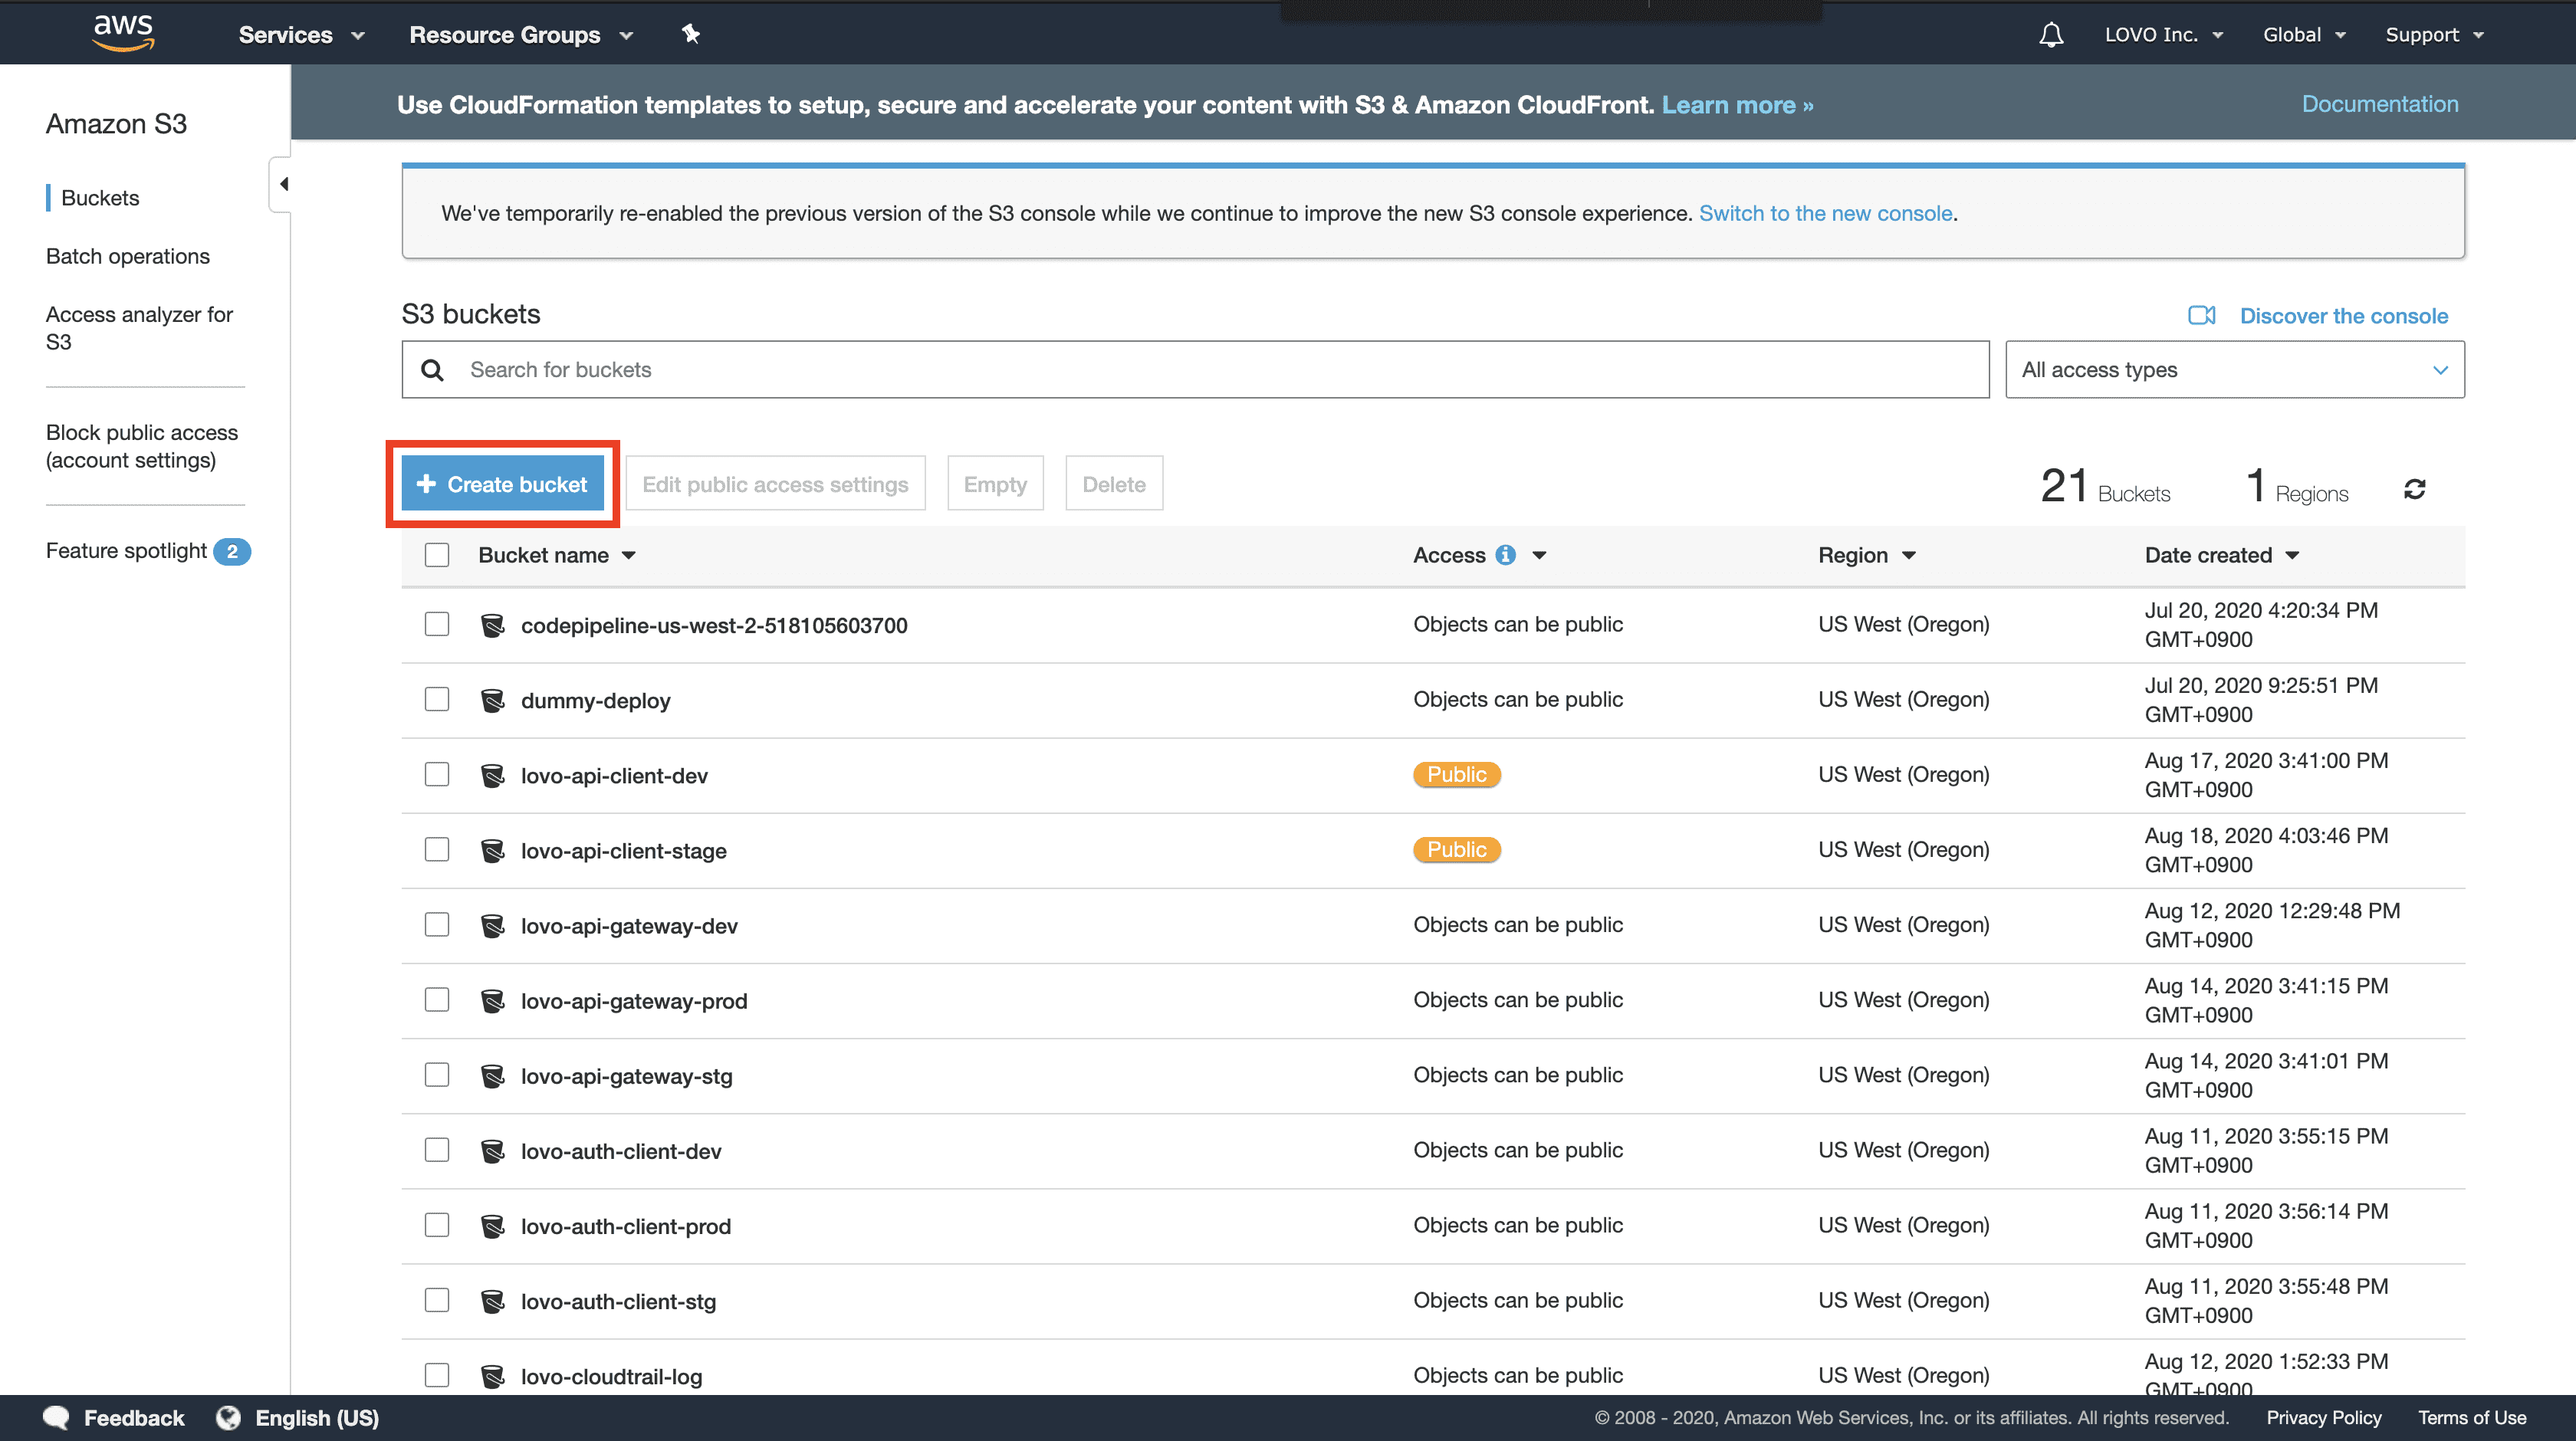Open the All access types filter

2235,370
